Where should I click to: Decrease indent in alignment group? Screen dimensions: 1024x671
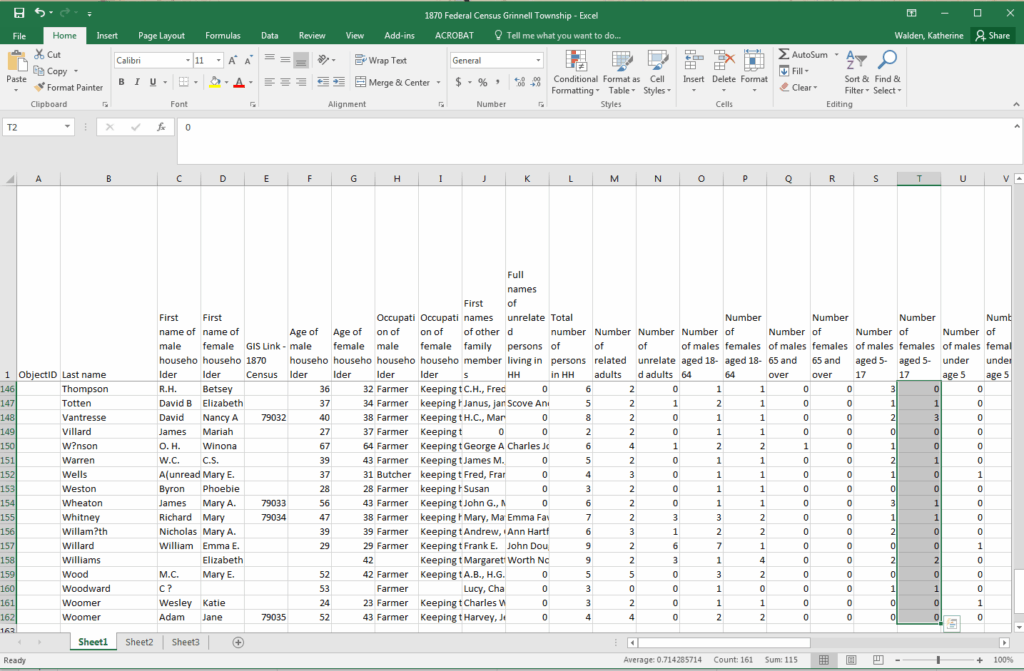[323, 82]
